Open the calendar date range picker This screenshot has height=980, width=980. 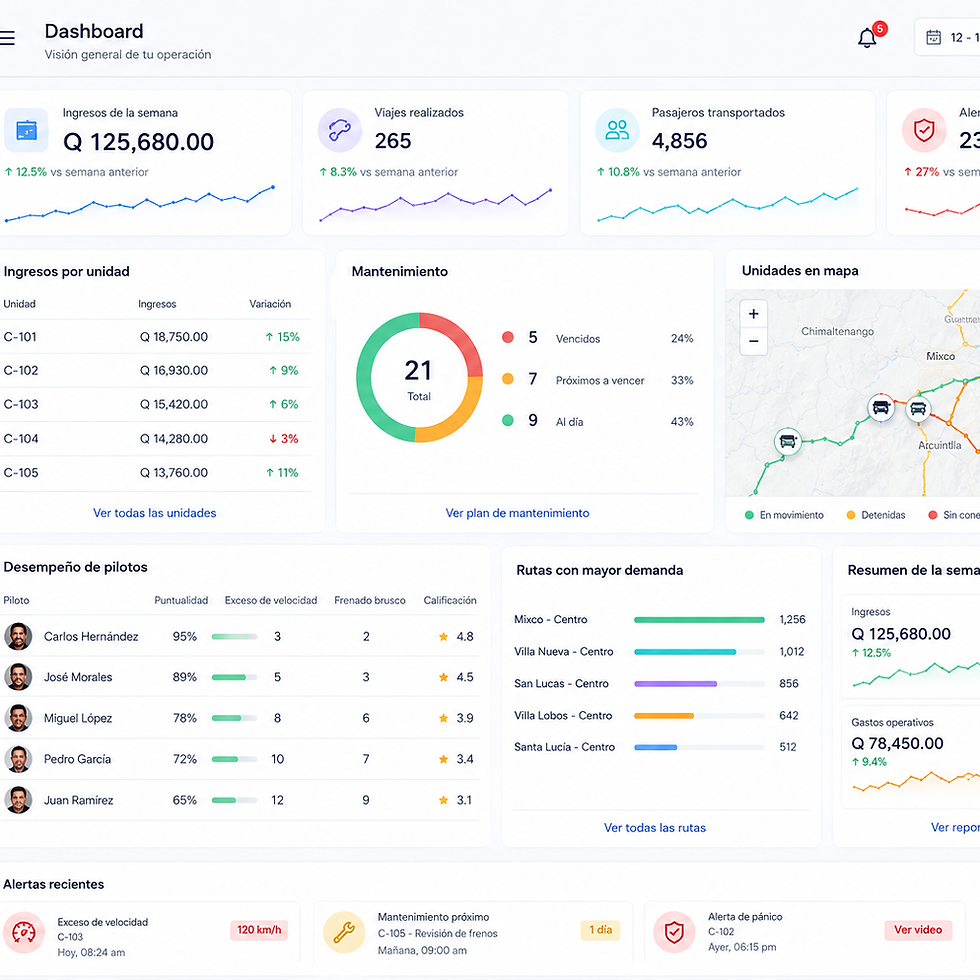948,38
